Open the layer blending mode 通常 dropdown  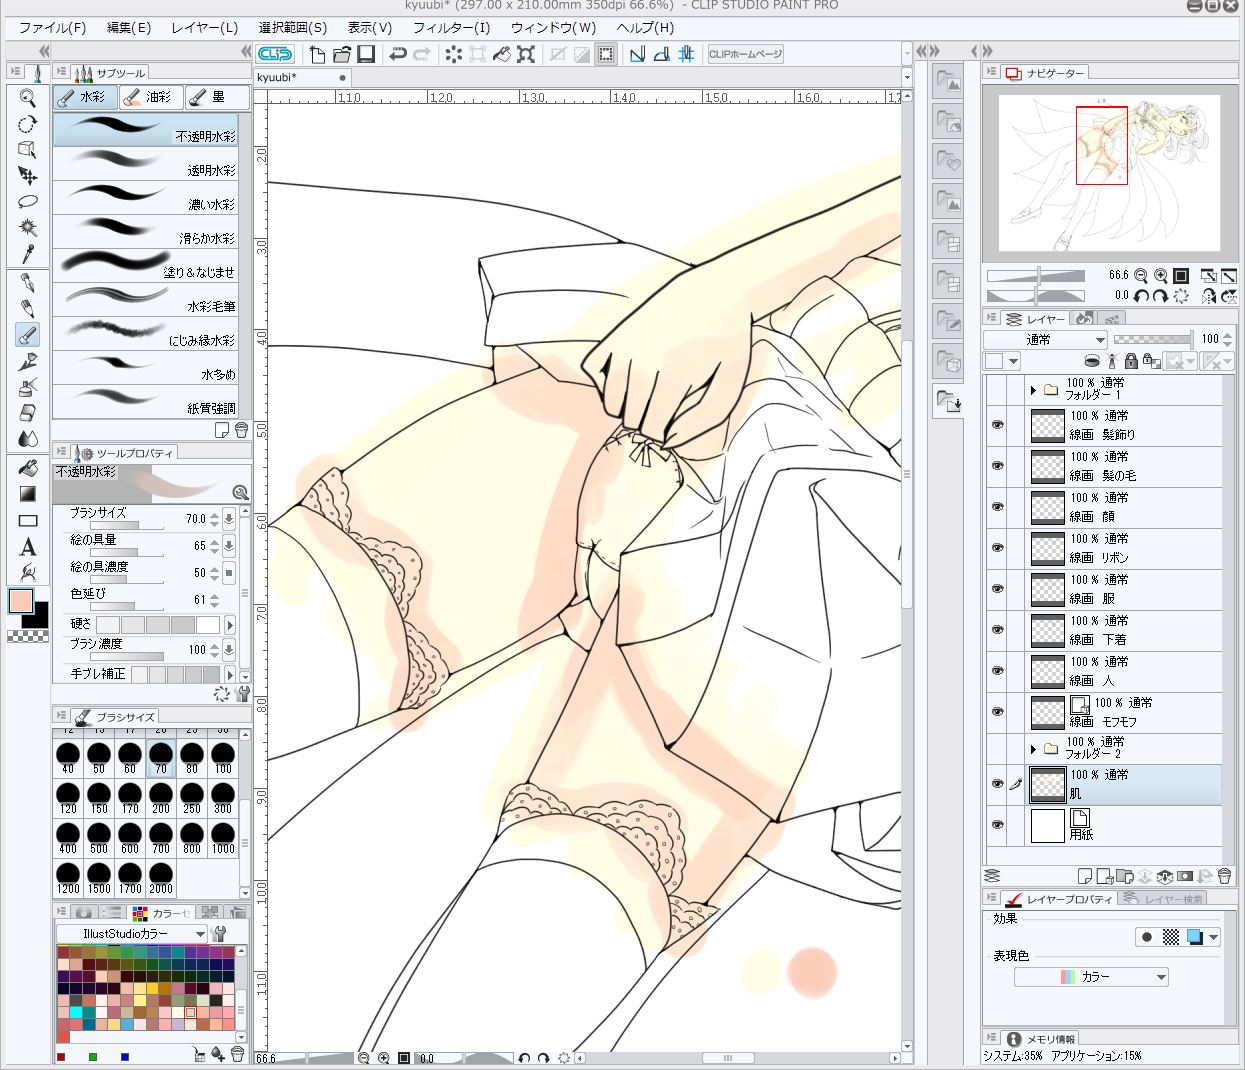pos(1045,339)
